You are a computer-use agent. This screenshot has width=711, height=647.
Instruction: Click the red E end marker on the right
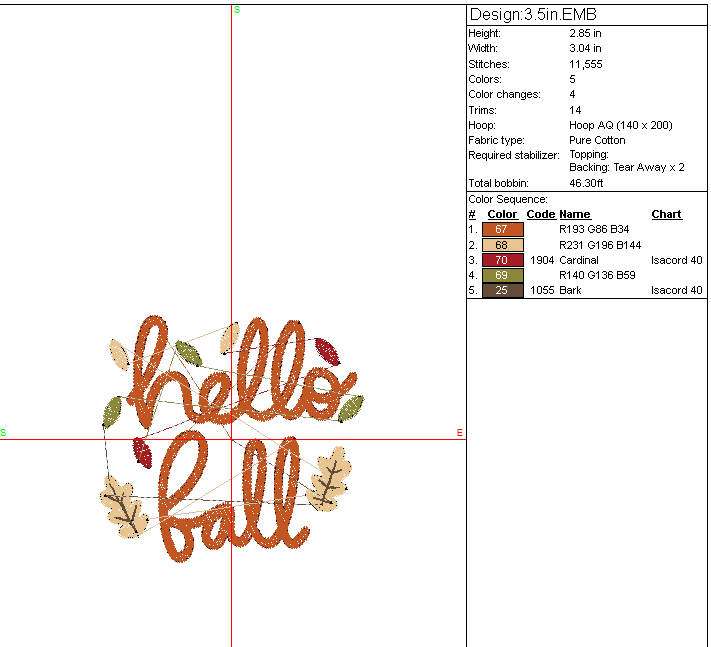tap(459, 432)
